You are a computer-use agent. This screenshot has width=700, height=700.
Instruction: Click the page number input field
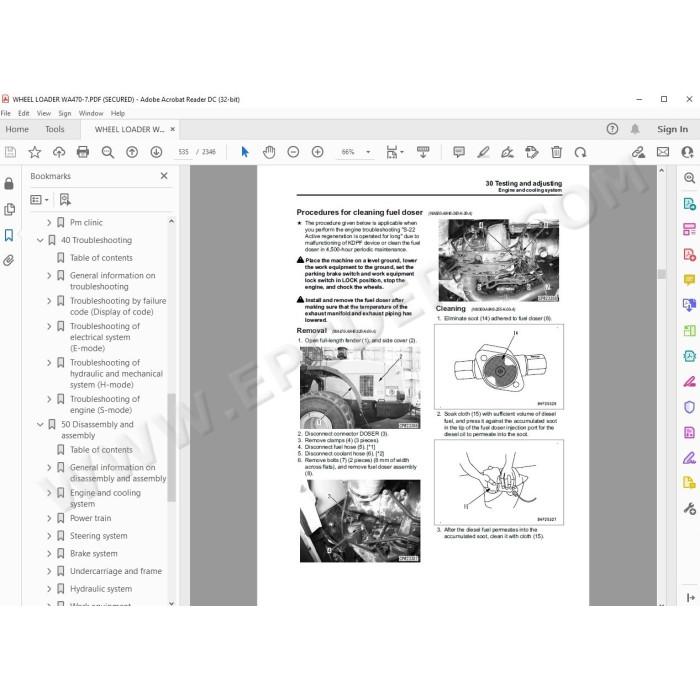point(183,152)
